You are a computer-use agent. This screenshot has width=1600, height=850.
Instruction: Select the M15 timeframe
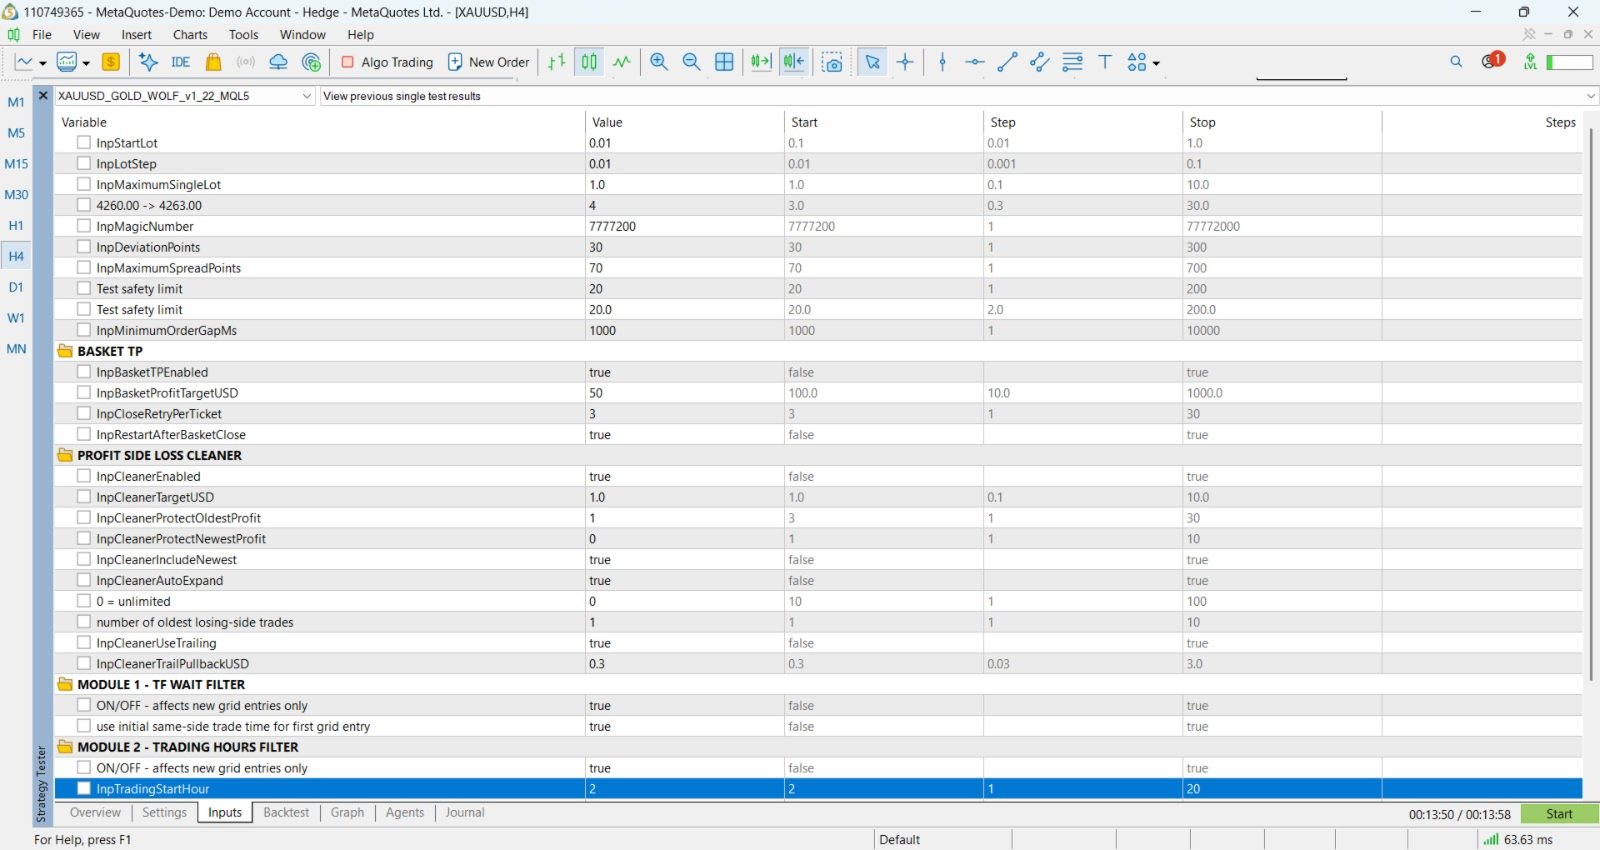tap(16, 164)
